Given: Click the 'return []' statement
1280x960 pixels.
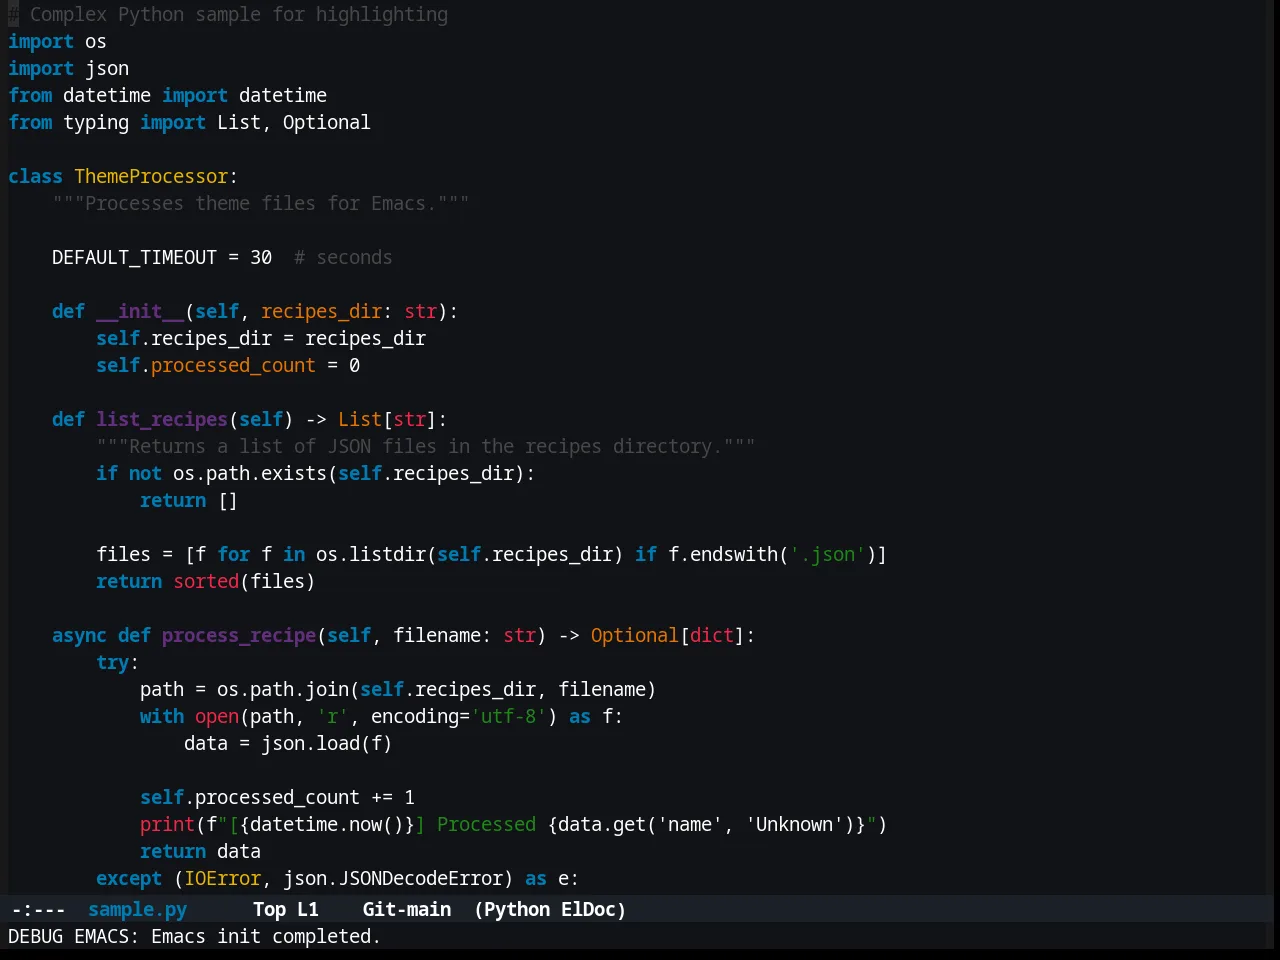Looking at the screenshot, I should [x=189, y=500].
